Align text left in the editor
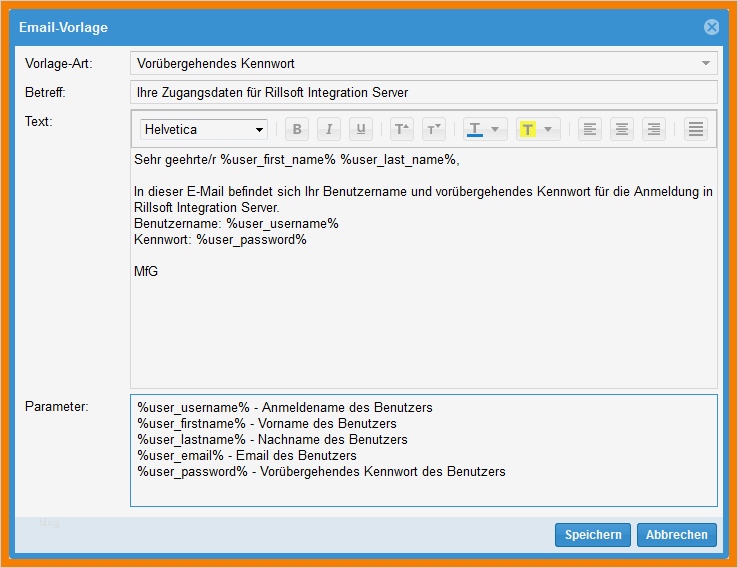 (590, 129)
